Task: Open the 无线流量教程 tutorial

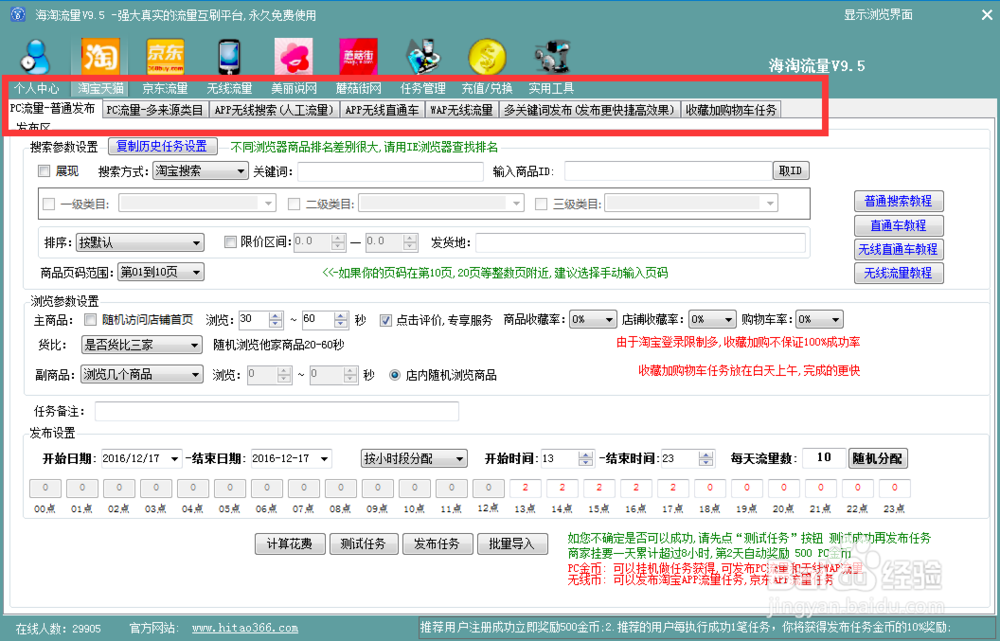Action: (x=898, y=273)
